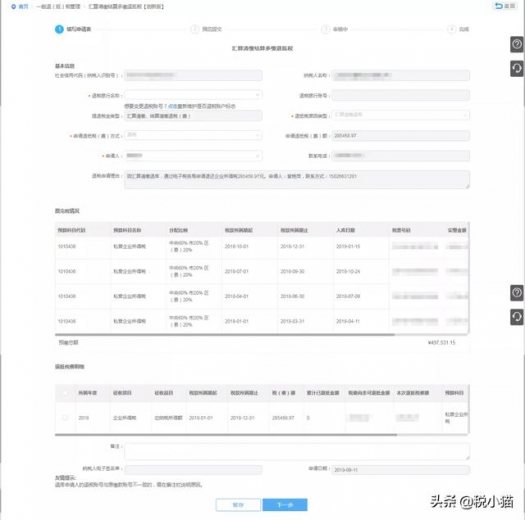The height and width of the screenshot is (520, 525).
Task: Click the date cell 2019-01-15
Action: [x=348, y=246]
